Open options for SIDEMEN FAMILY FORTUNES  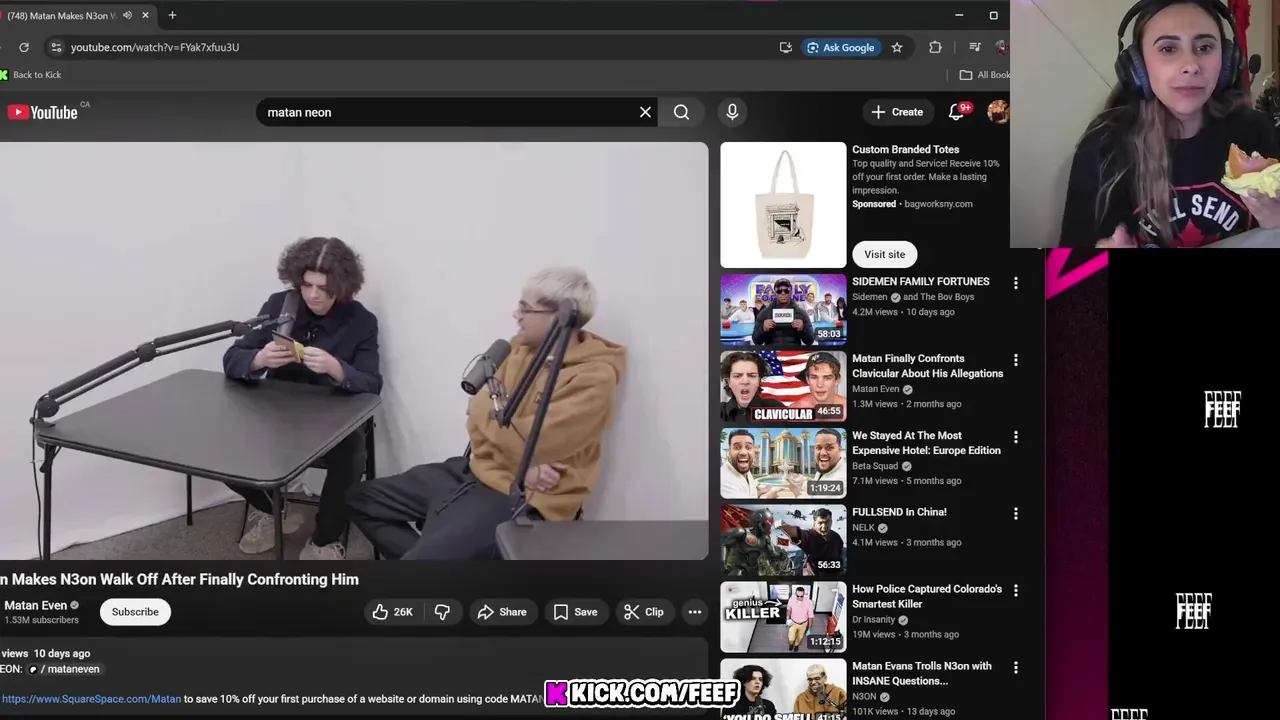[x=1016, y=283]
